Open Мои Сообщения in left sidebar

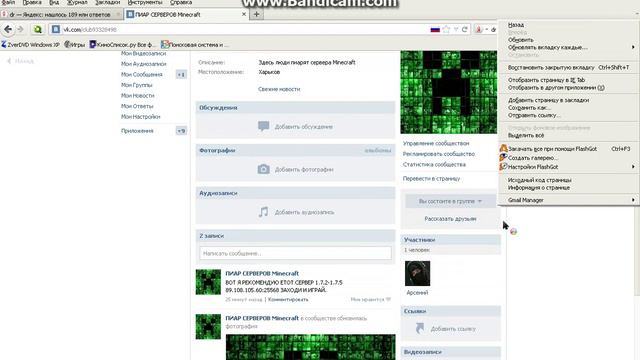coord(142,74)
